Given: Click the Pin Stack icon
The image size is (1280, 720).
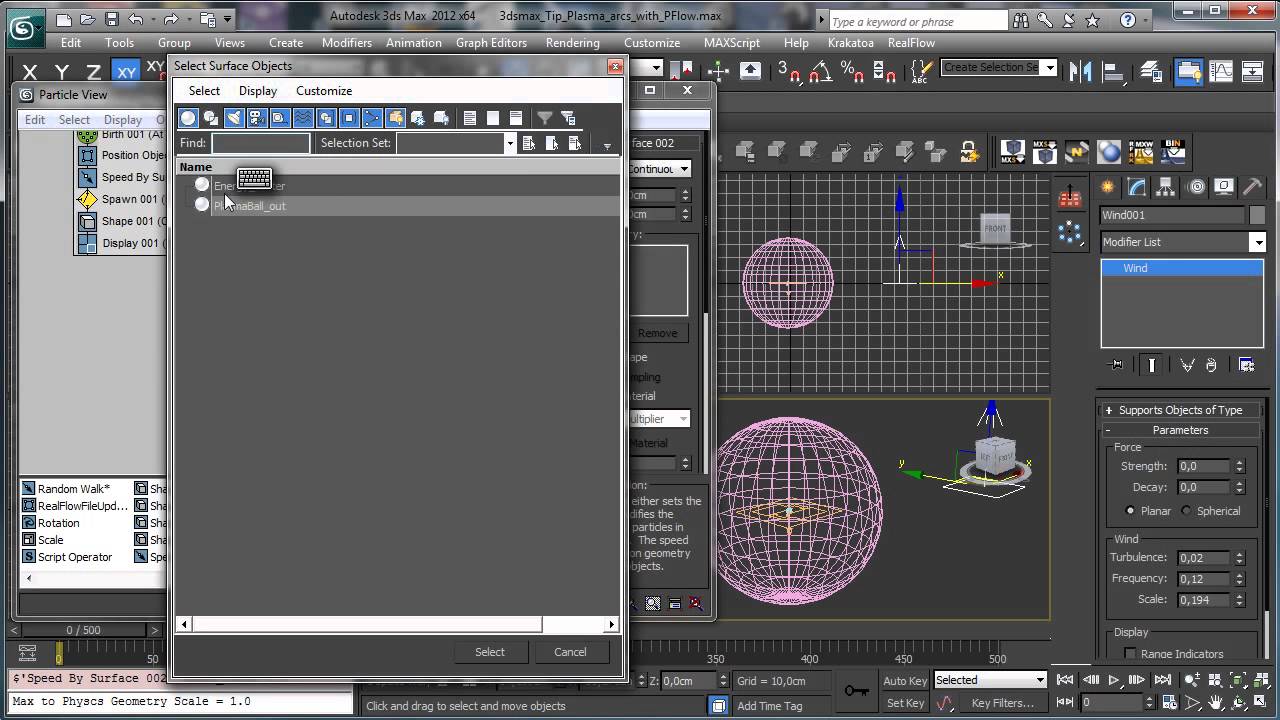Looking at the screenshot, I should coord(1117,365).
